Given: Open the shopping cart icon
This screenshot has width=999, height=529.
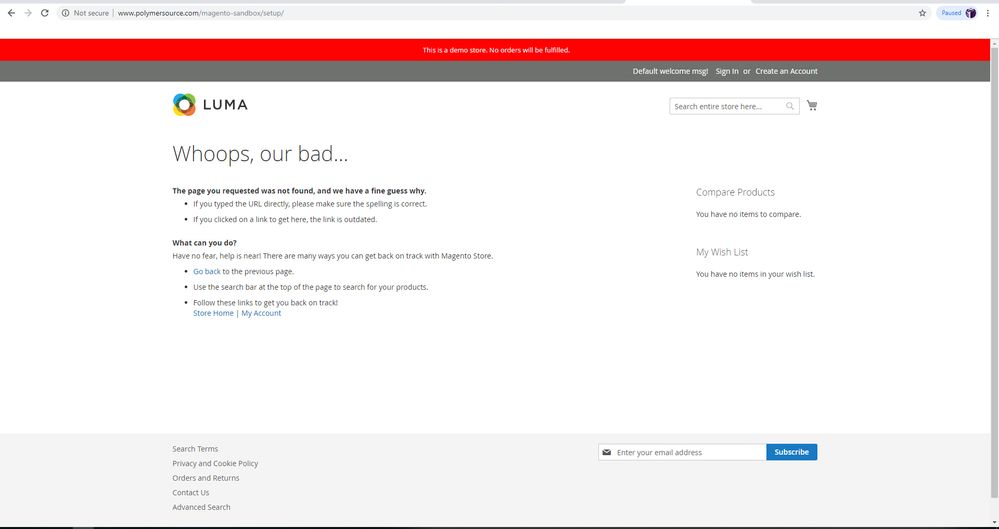Looking at the screenshot, I should click(x=812, y=105).
